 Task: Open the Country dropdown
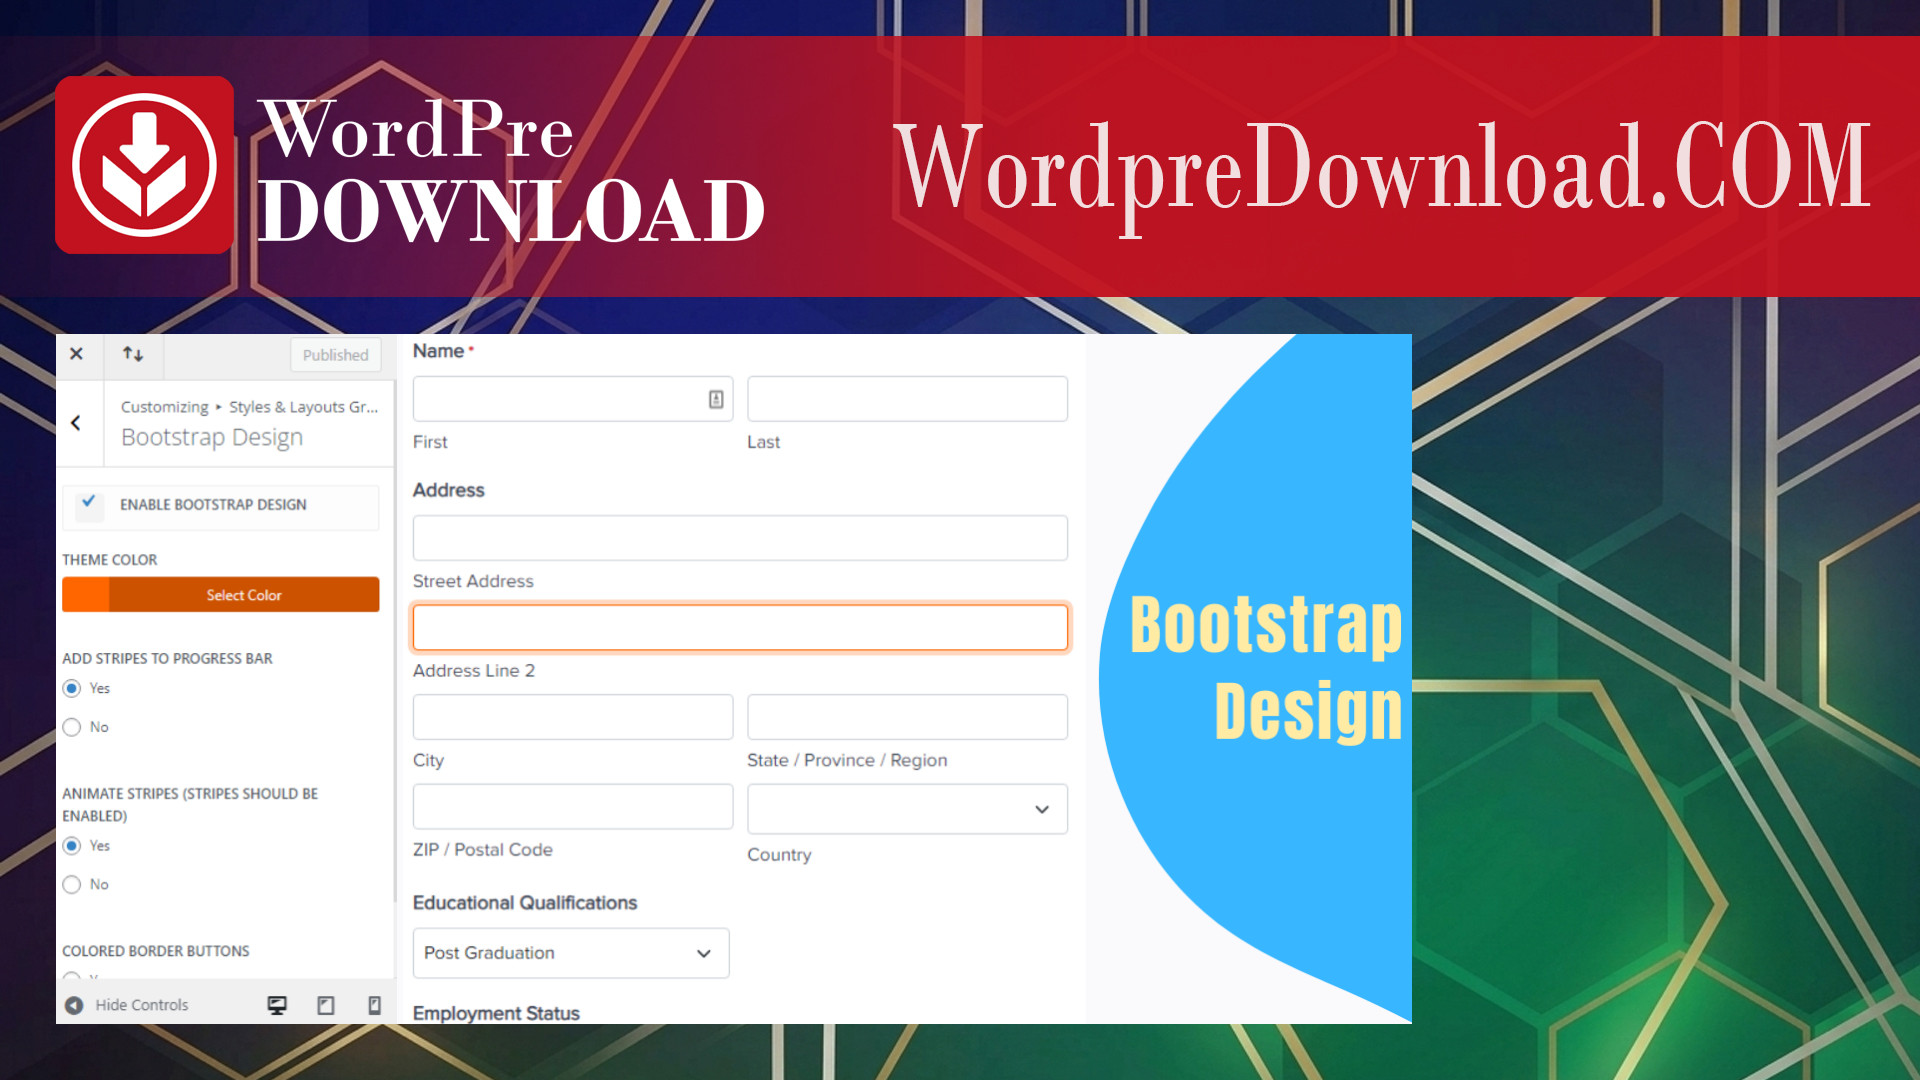(x=907, y=809)
